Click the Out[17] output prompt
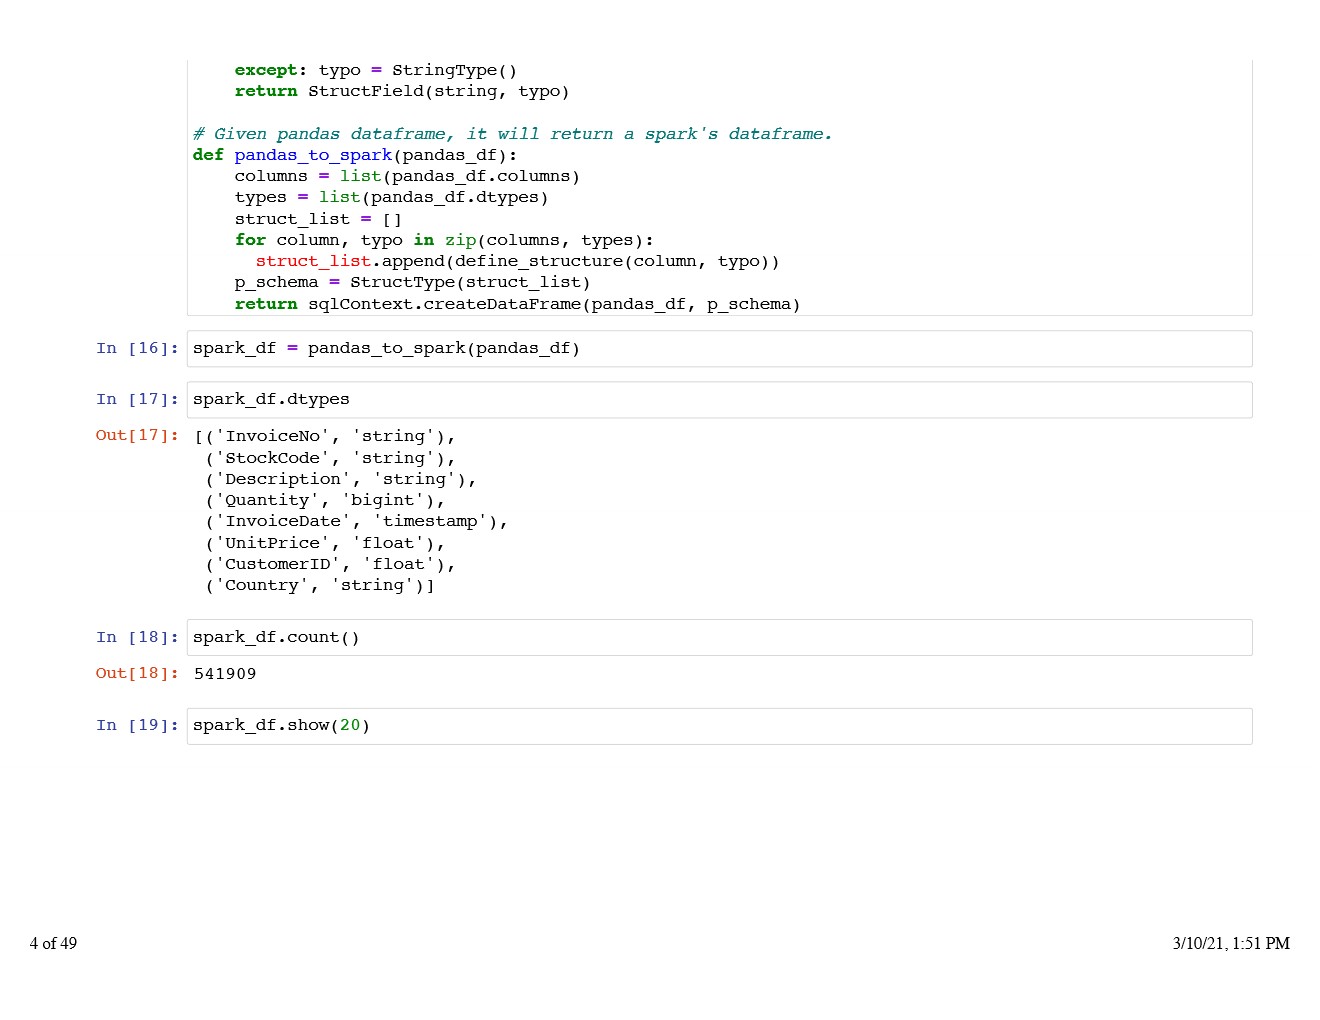The image size is (1320, 1020). click(137, 436)
